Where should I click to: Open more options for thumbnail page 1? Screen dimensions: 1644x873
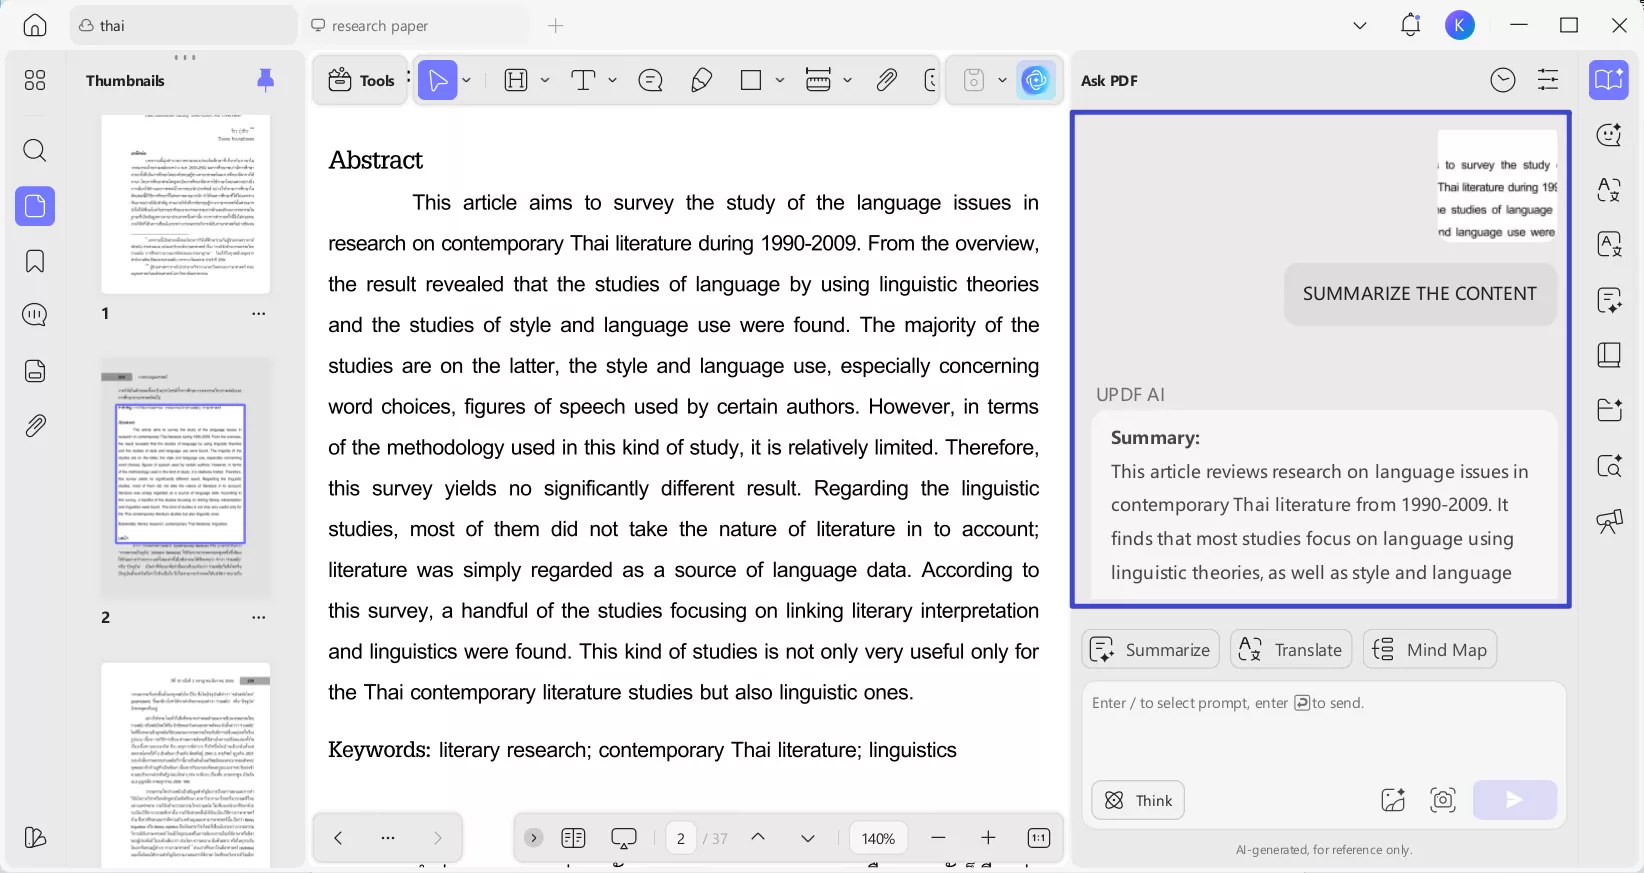coord(259,314)
